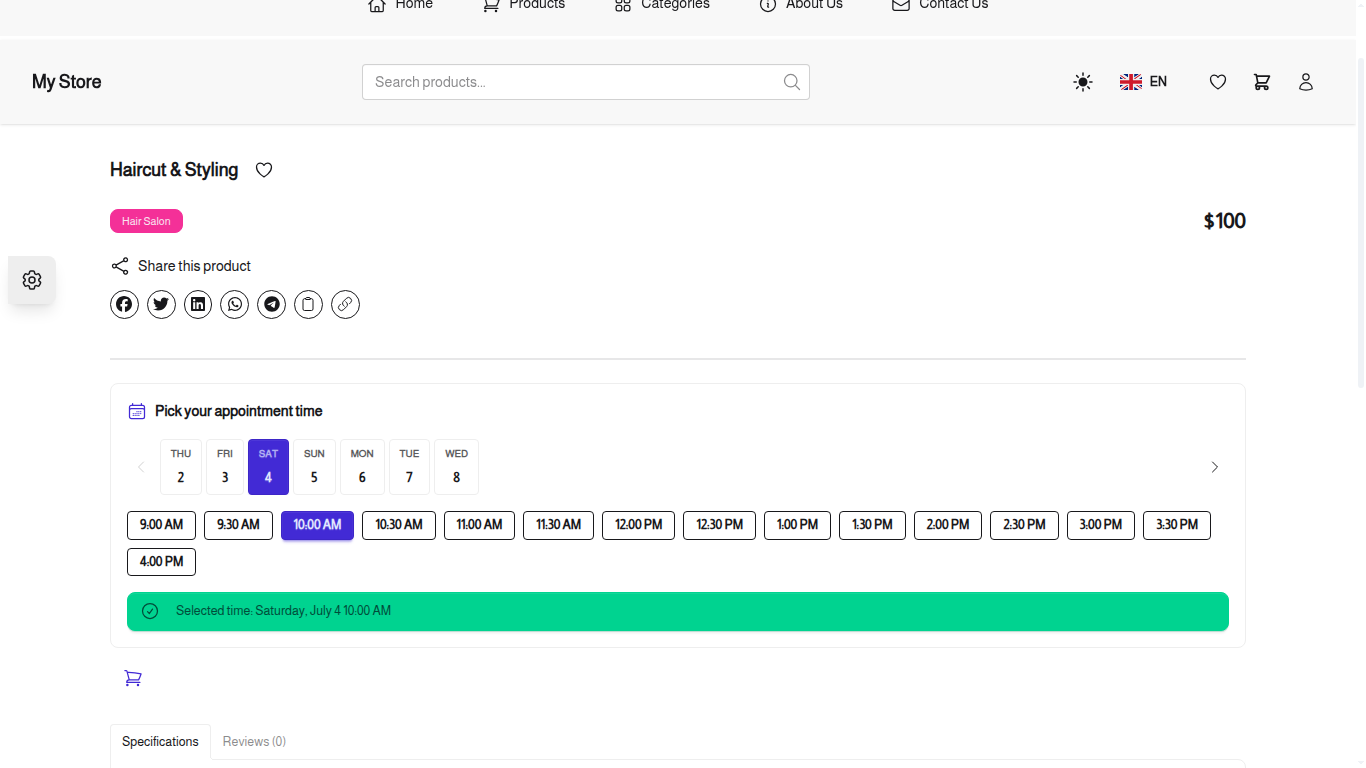Show previous week of dates
1366x768 pixels.
coord(141,467)
